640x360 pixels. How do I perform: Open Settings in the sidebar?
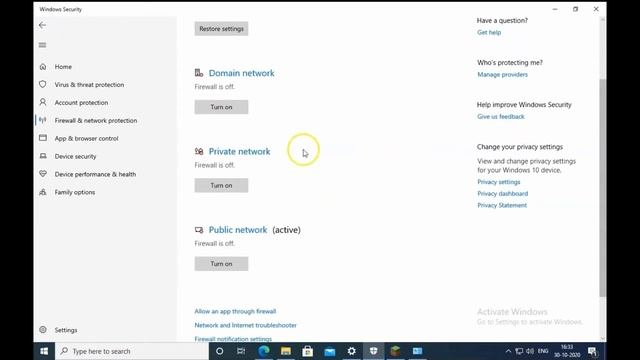(x=66, y=330)
